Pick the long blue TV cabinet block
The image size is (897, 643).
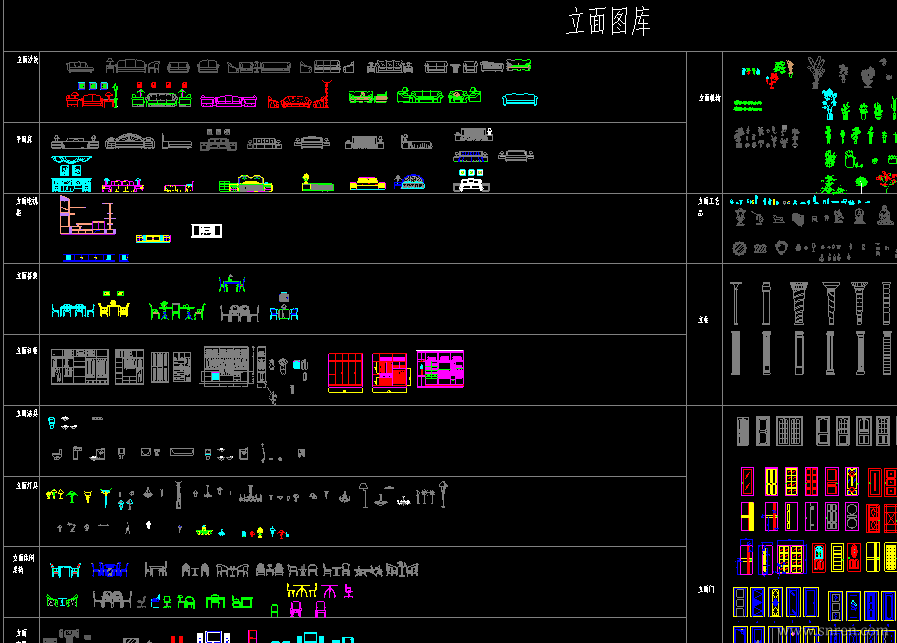click(x=96, y=257)
